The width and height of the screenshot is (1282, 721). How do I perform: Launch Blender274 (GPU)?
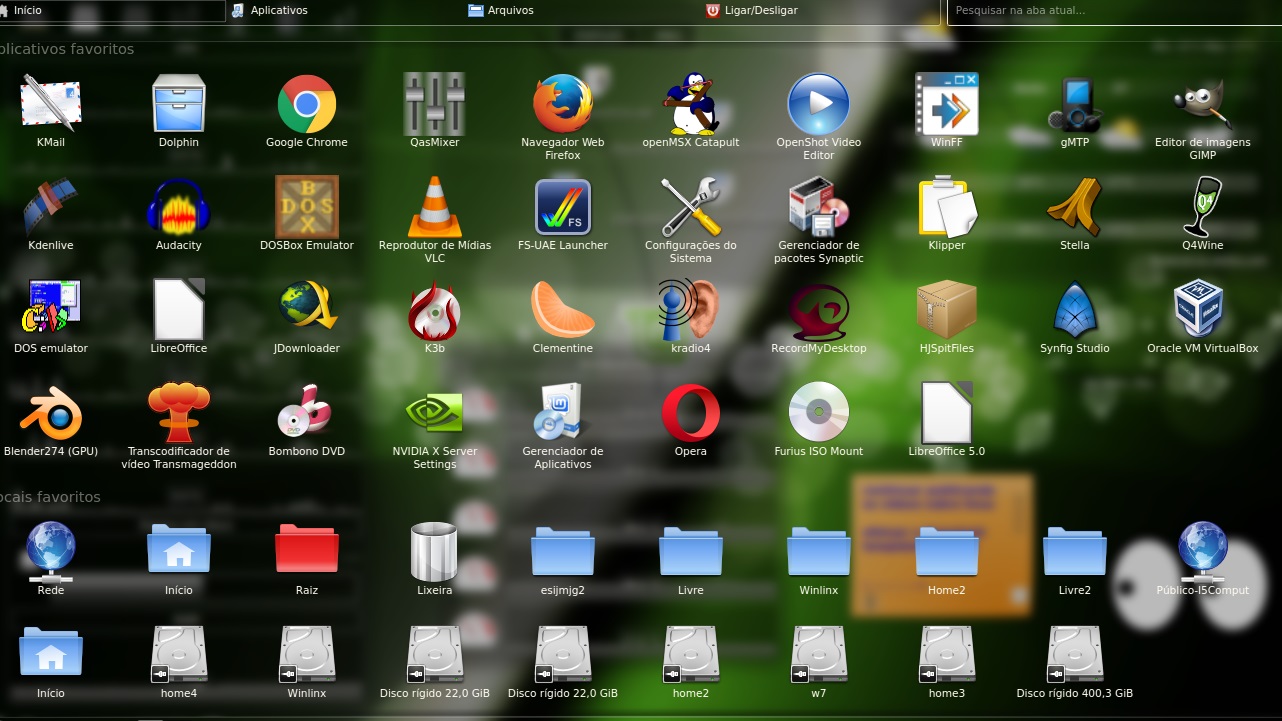51,414
